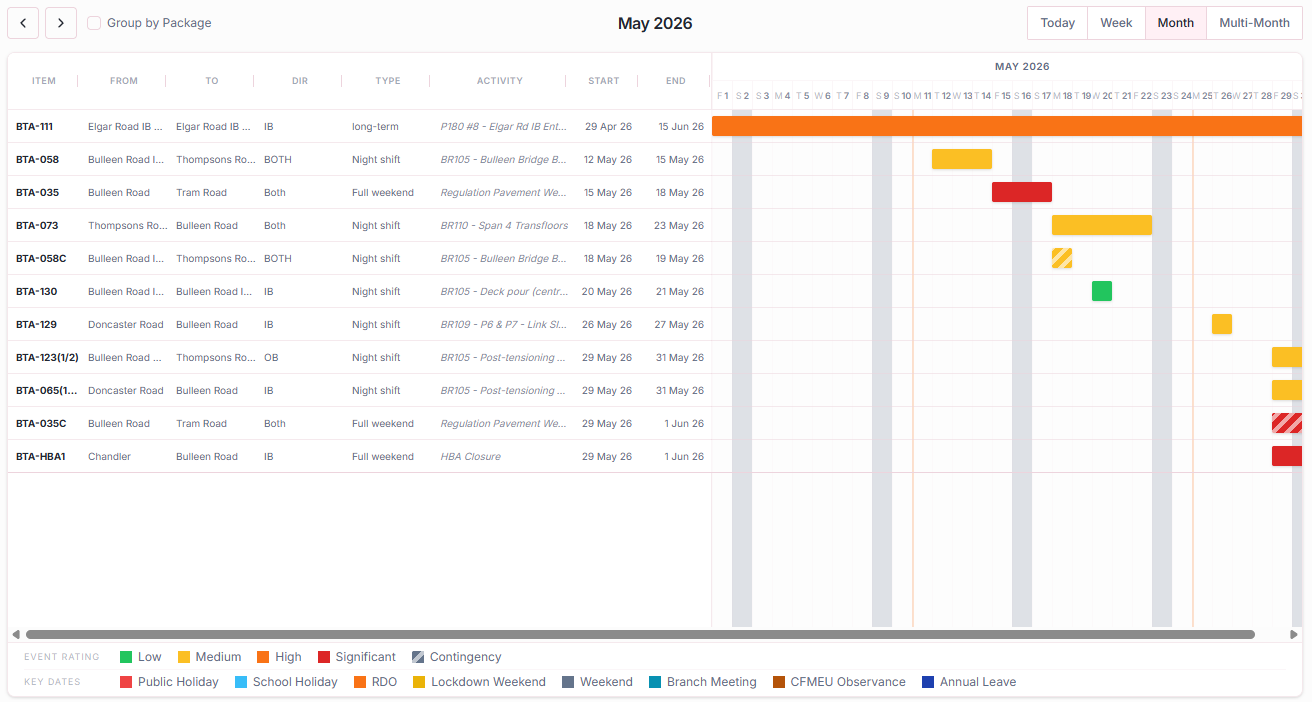Click the ITEM column header
Viewport: 1312px width, 702px height.
point(44,81)
